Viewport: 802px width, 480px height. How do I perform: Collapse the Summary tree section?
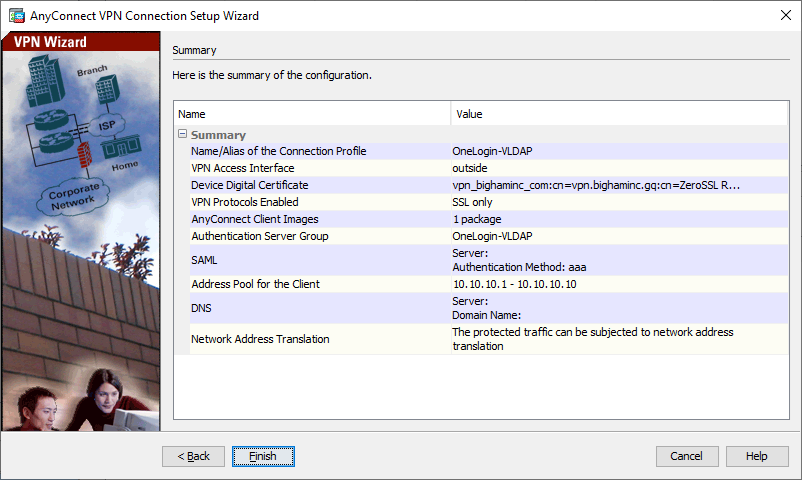[x=182, y=134]
